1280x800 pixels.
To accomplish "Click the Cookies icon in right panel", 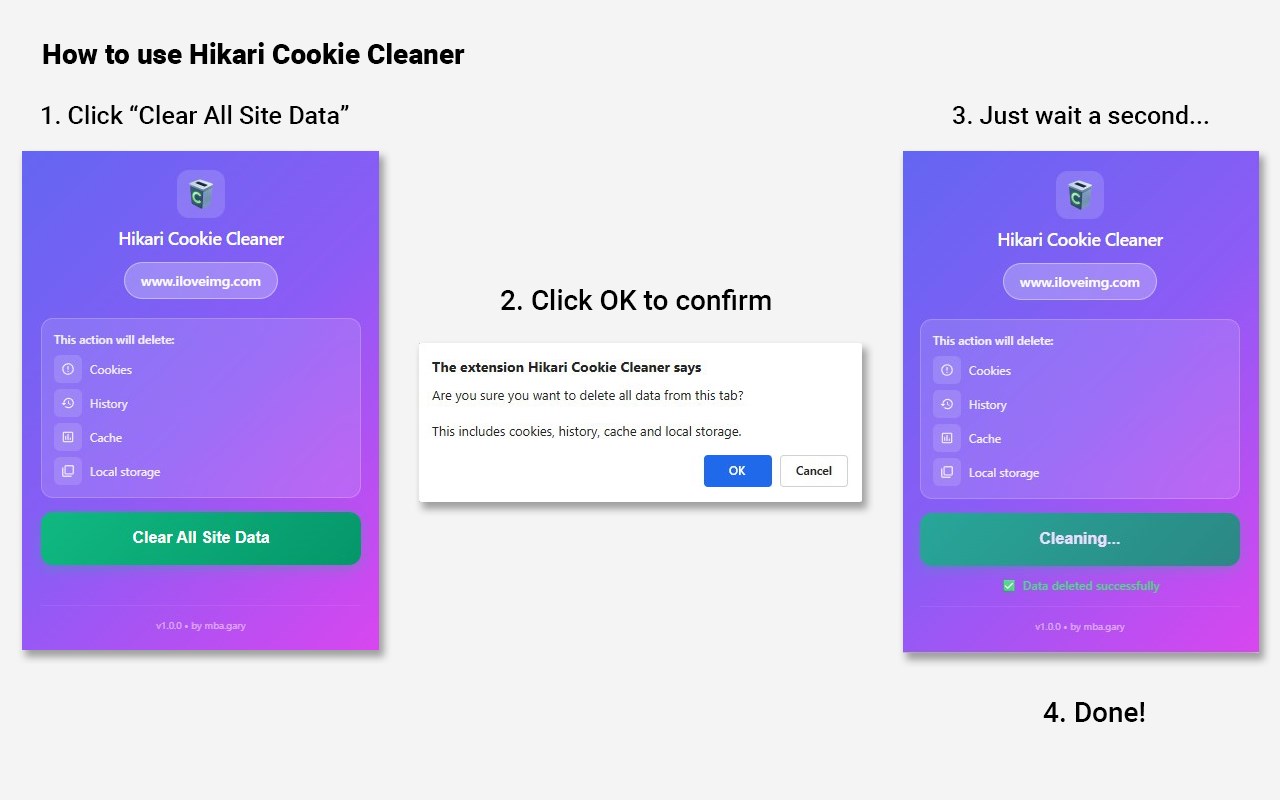I will (x=947, y=371).
